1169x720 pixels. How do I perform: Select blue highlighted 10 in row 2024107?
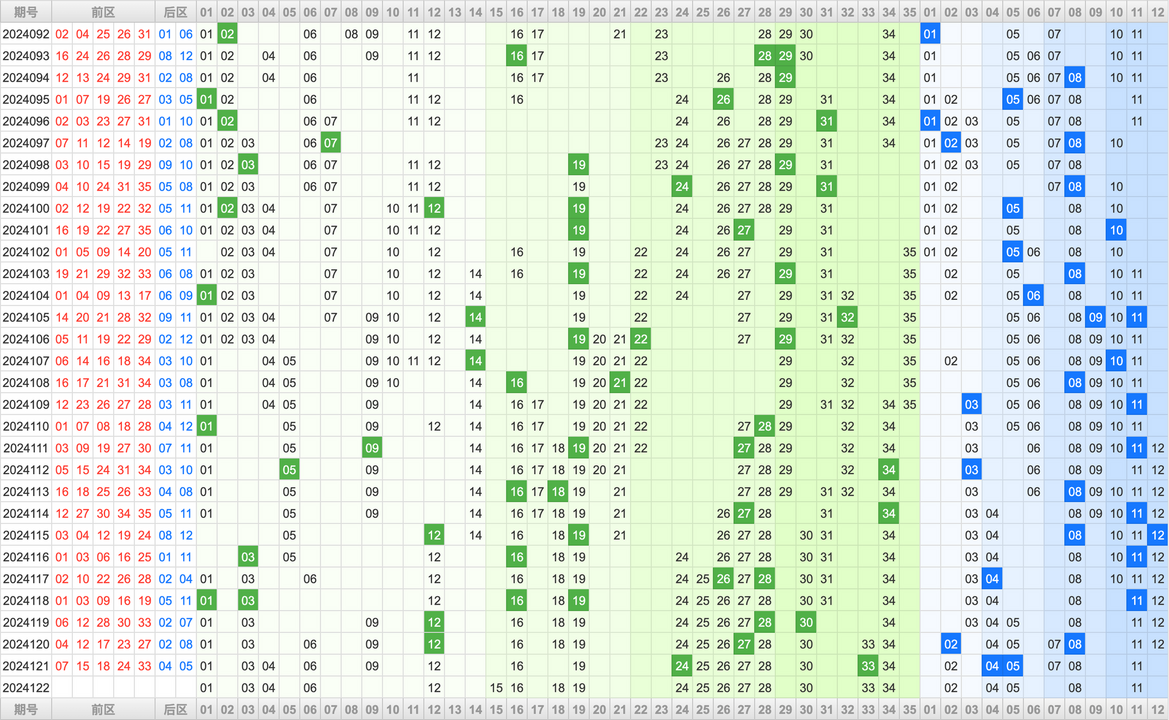(x=1116, y=361)
